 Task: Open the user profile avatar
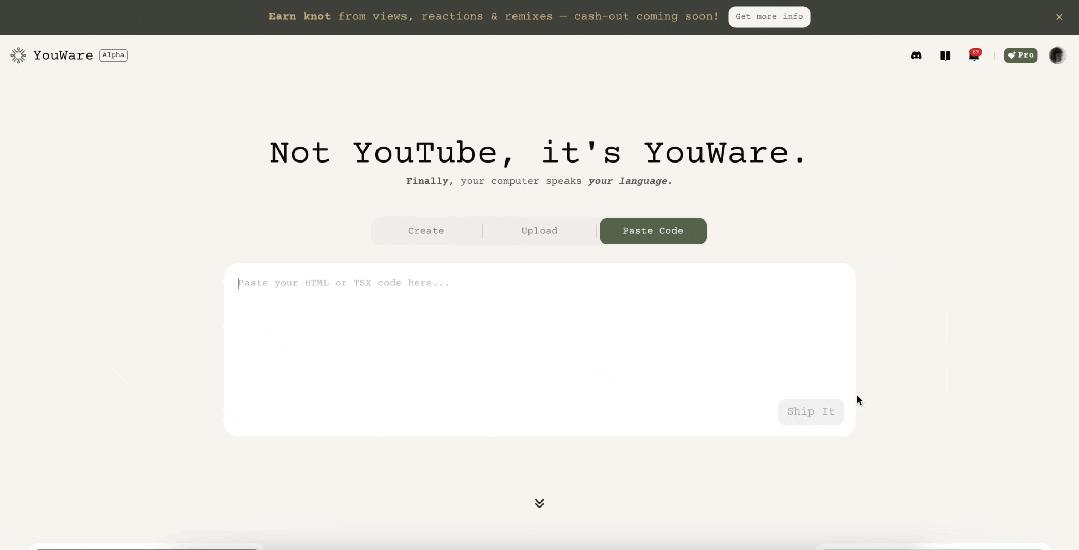click(x=1057, y=56)
